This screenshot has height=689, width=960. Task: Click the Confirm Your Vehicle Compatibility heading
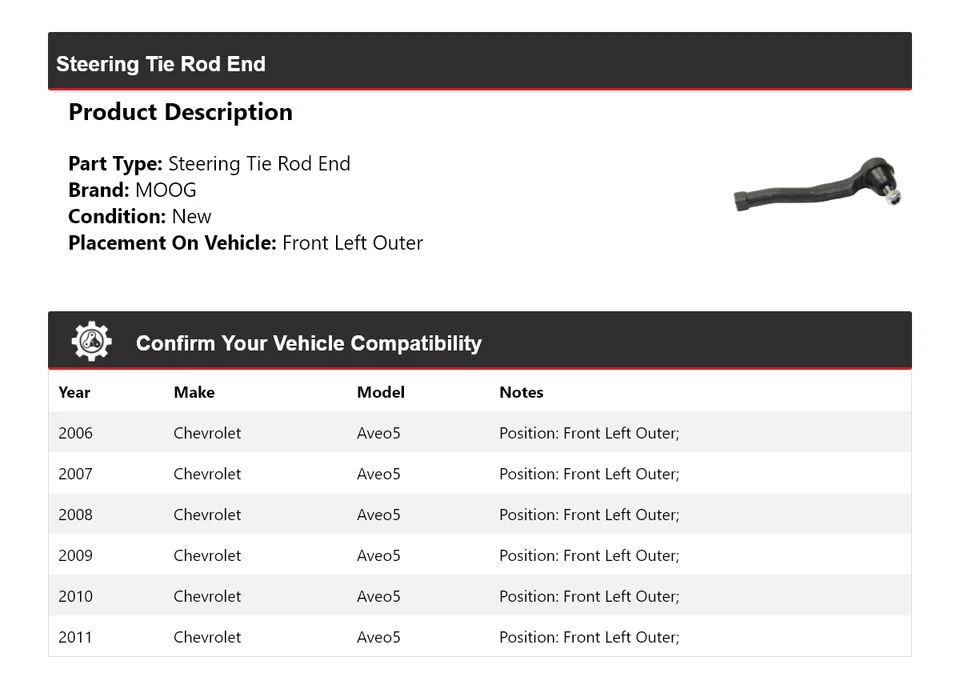tap(308, 343)
